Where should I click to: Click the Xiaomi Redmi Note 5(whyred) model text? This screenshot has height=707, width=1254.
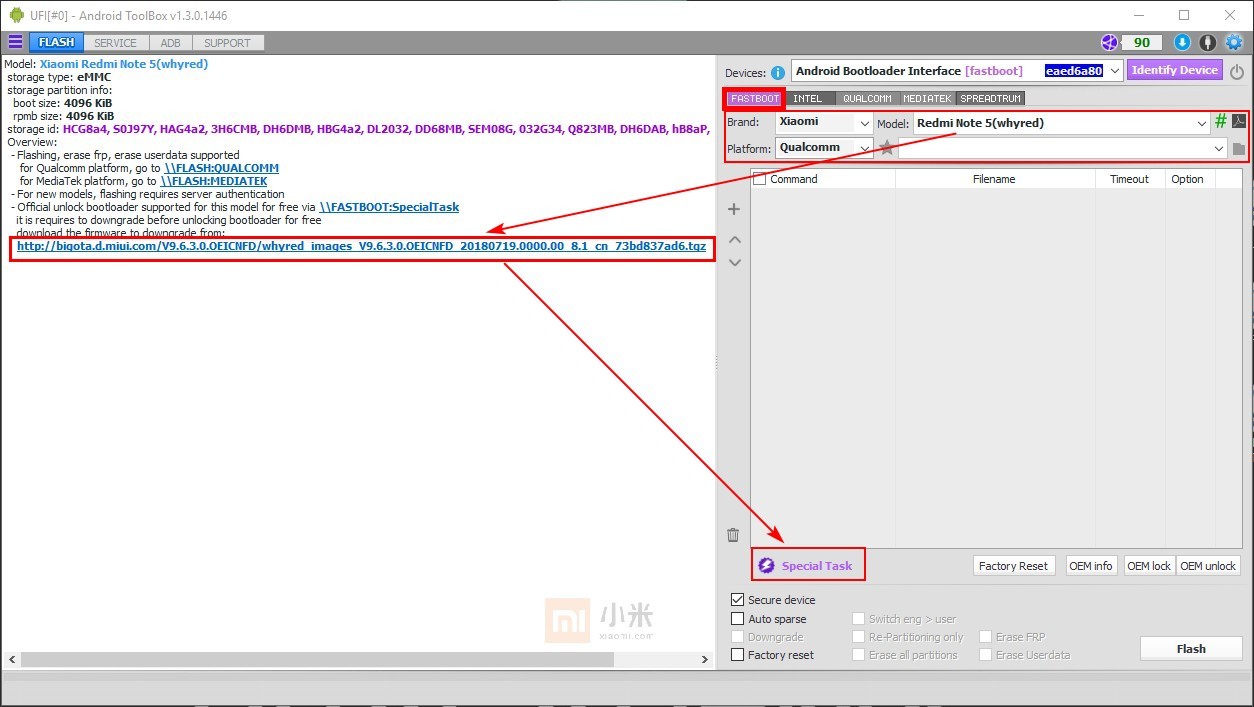124,64
